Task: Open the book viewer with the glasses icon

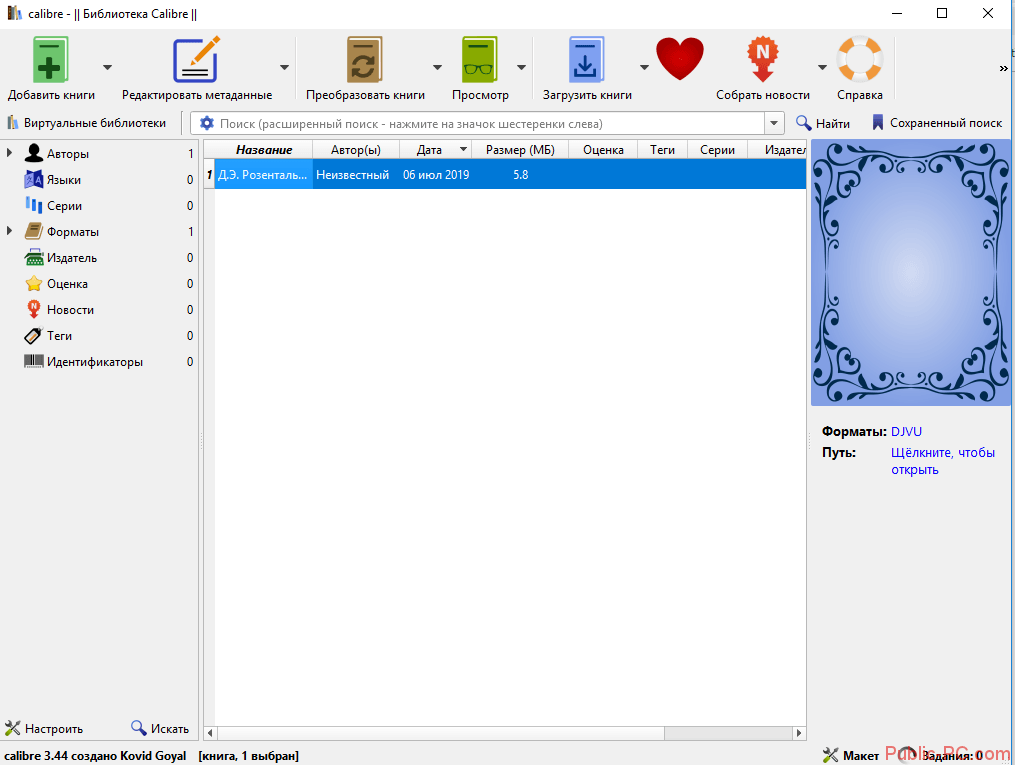Action: pos(480,61)
